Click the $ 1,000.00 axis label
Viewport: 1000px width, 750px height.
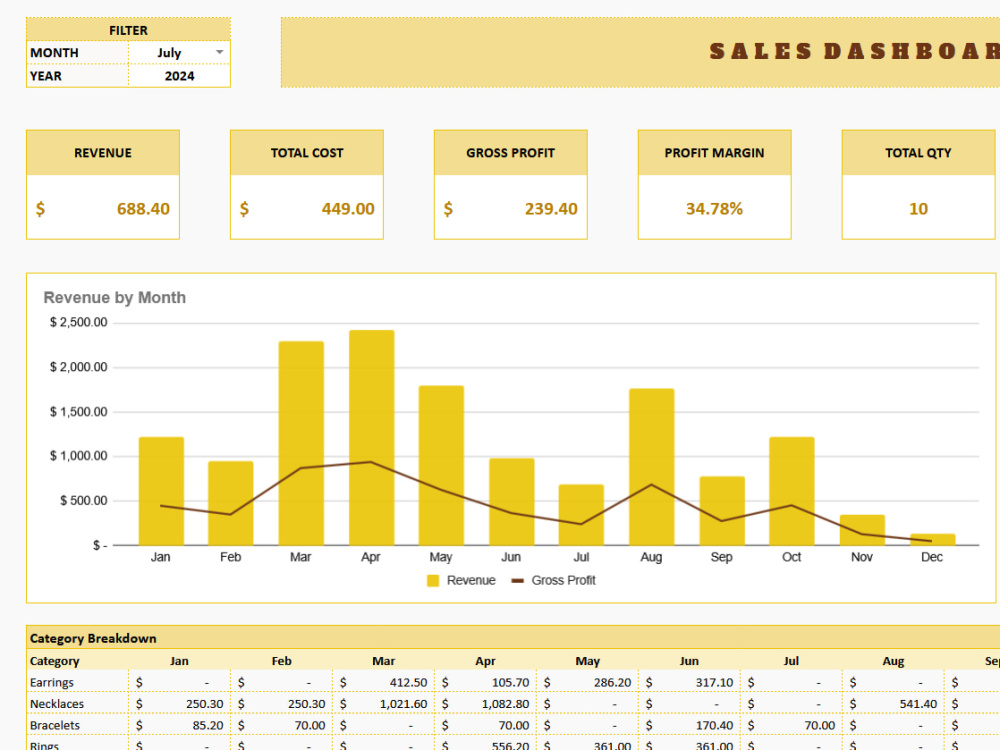[78, 456]
